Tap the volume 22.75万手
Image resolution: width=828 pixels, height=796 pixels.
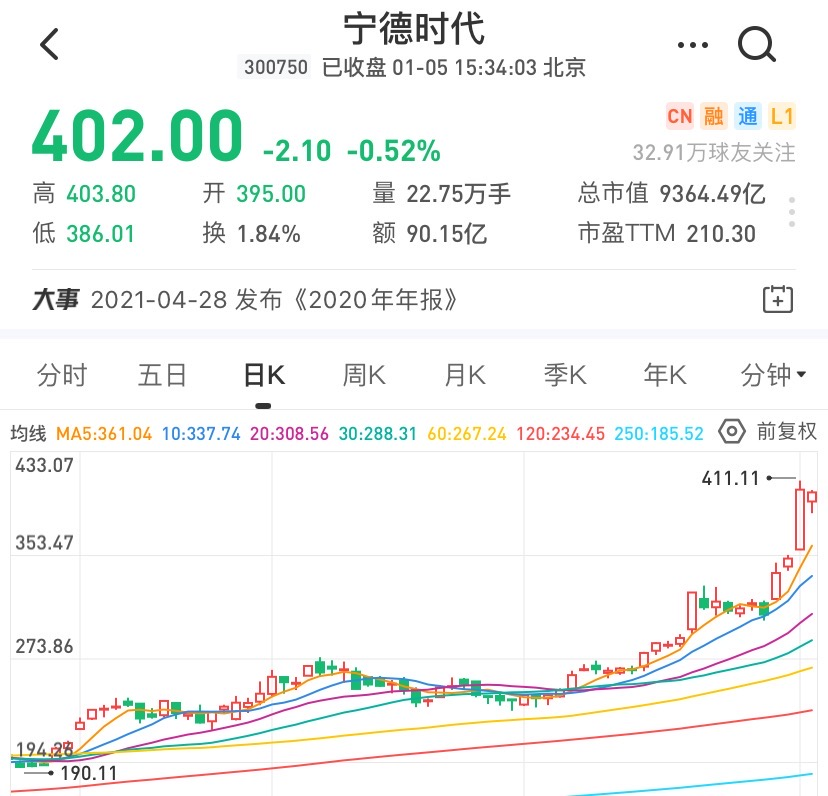(458, 194)
